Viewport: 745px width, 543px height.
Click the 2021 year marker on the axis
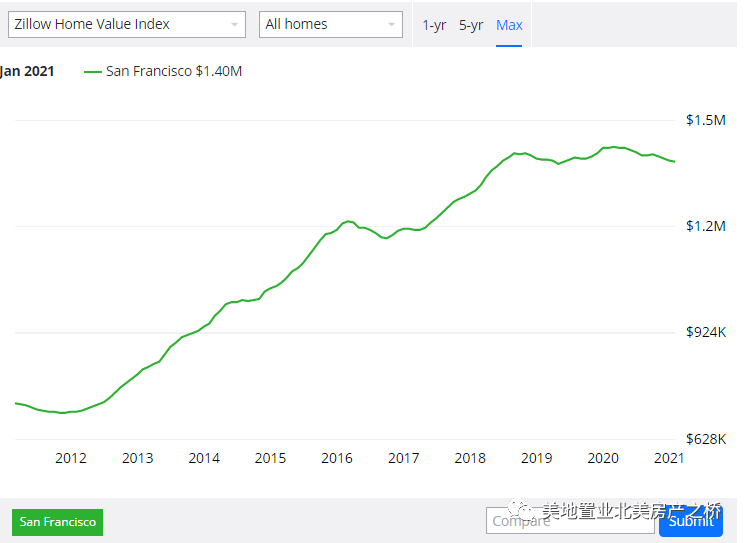tap(668, 458)
